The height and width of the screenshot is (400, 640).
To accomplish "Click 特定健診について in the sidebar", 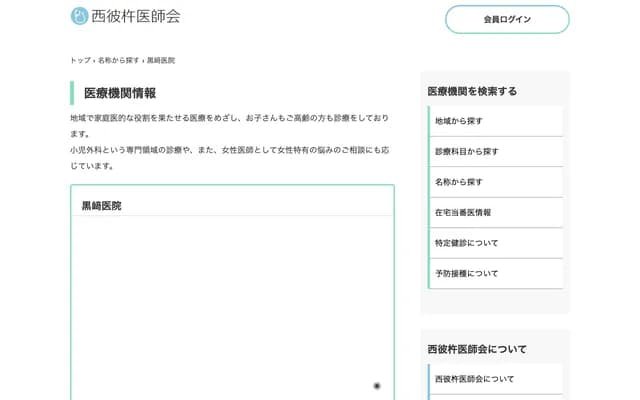I will [x=466, y=243].
